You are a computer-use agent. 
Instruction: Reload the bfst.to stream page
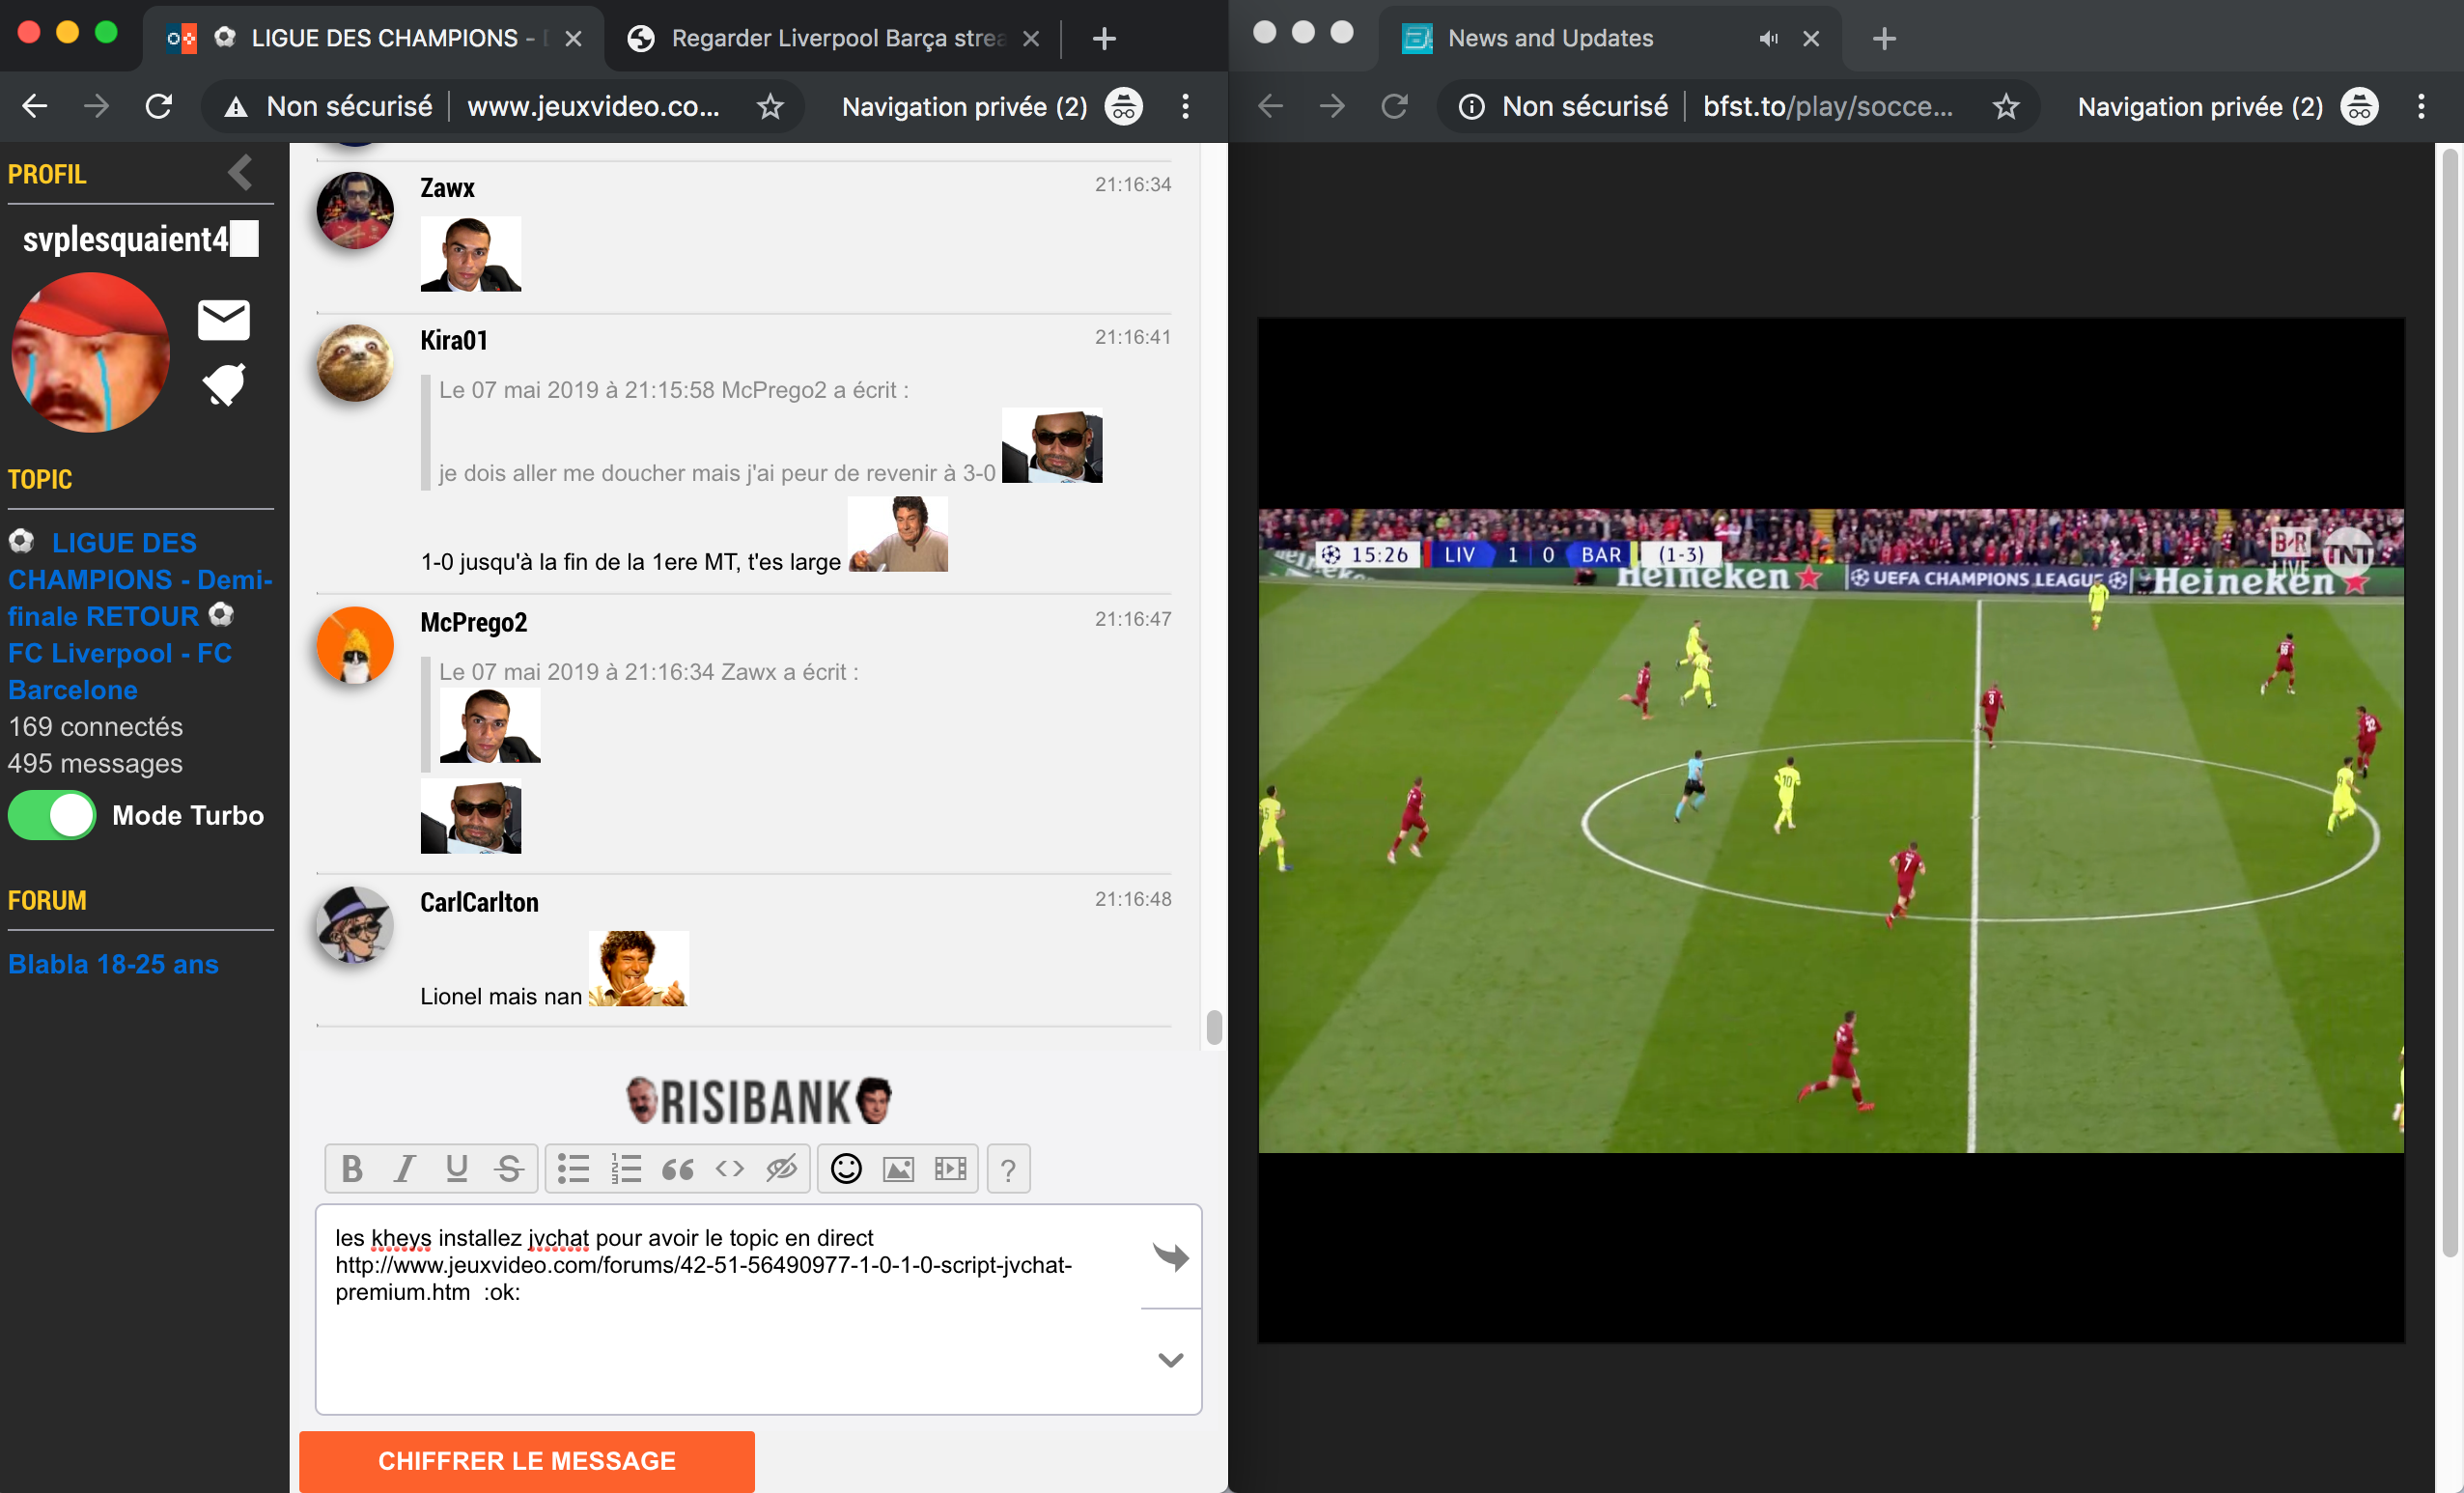(1395, 106)
